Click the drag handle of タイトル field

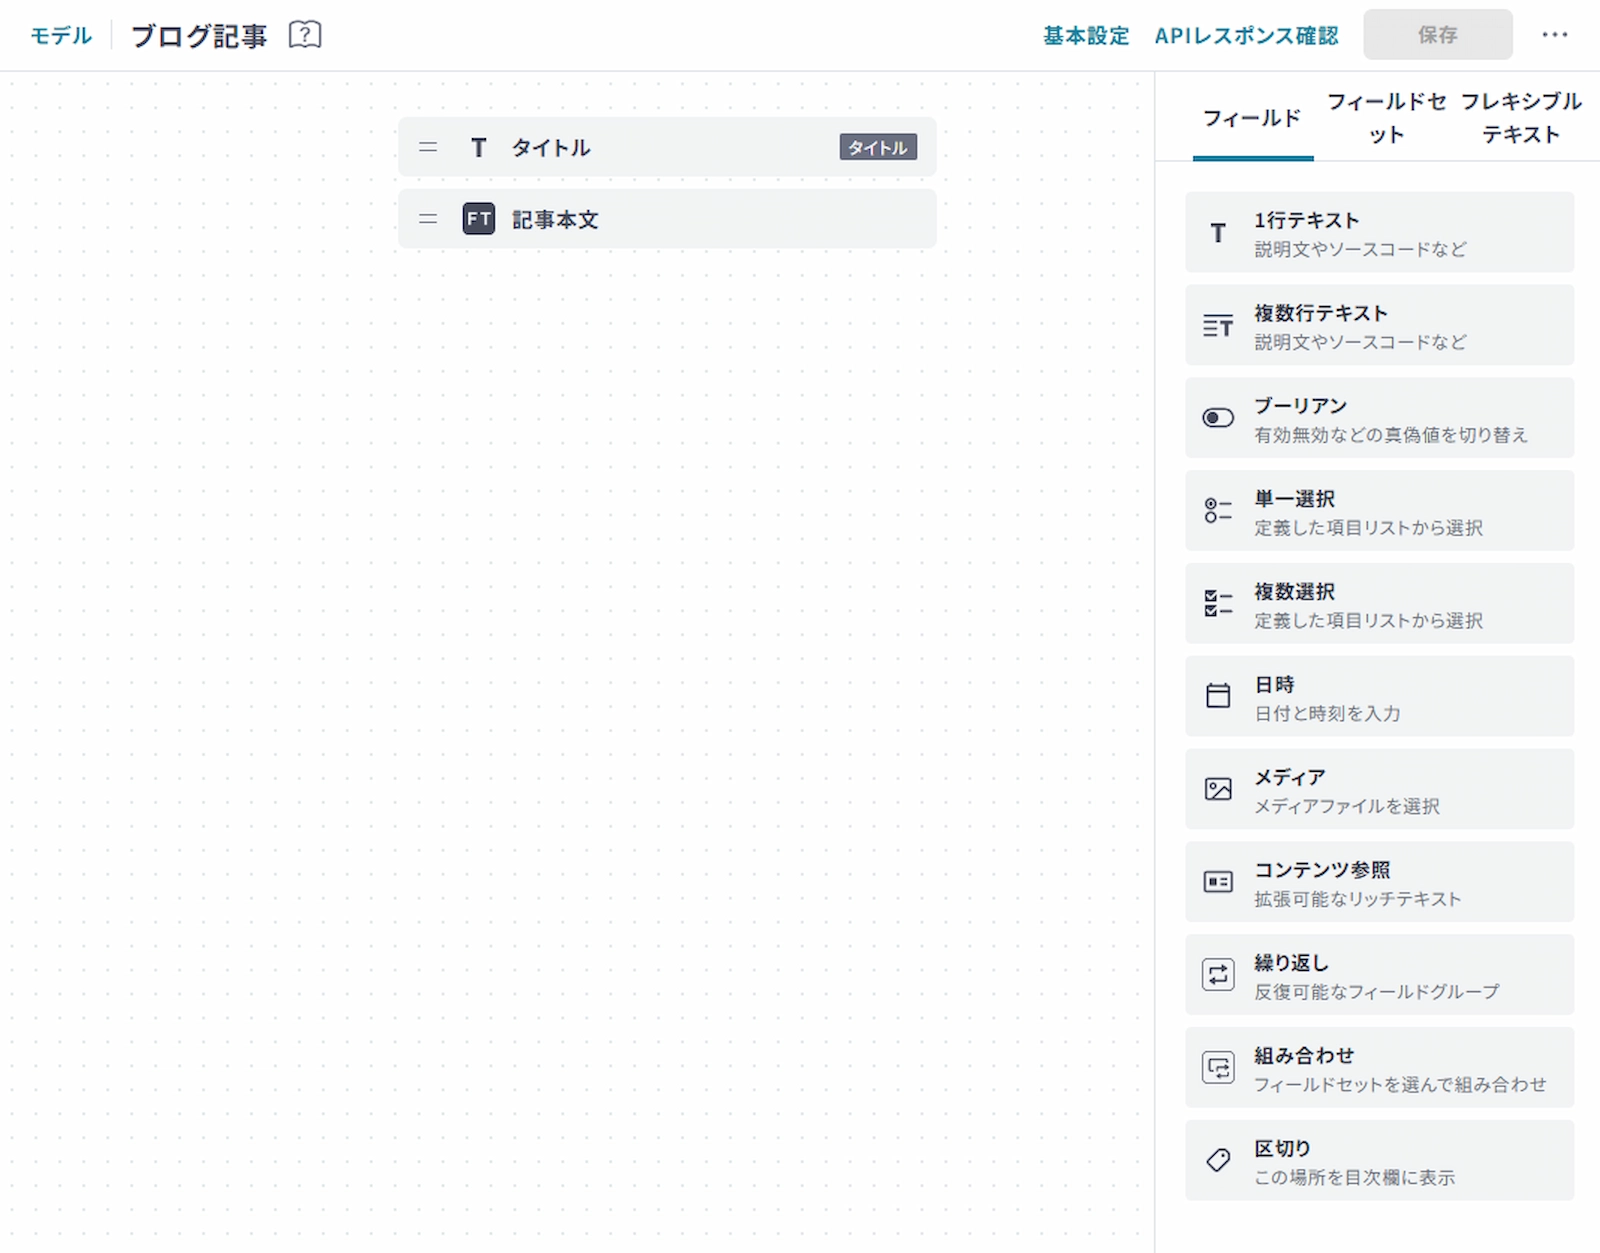428,147
